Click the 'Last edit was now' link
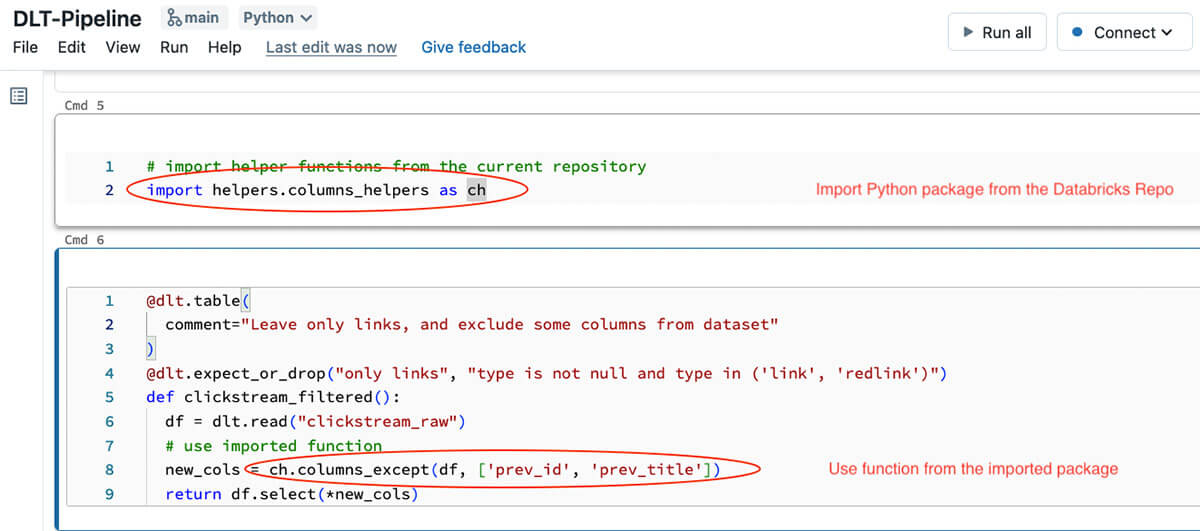Viewport: 1200px width, 531px height. tap(331, 47)
